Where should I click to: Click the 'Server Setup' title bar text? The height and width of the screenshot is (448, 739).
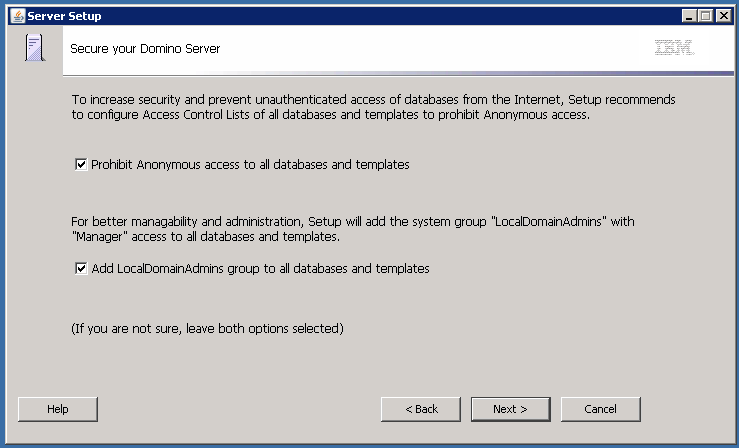tap(64, 16)
